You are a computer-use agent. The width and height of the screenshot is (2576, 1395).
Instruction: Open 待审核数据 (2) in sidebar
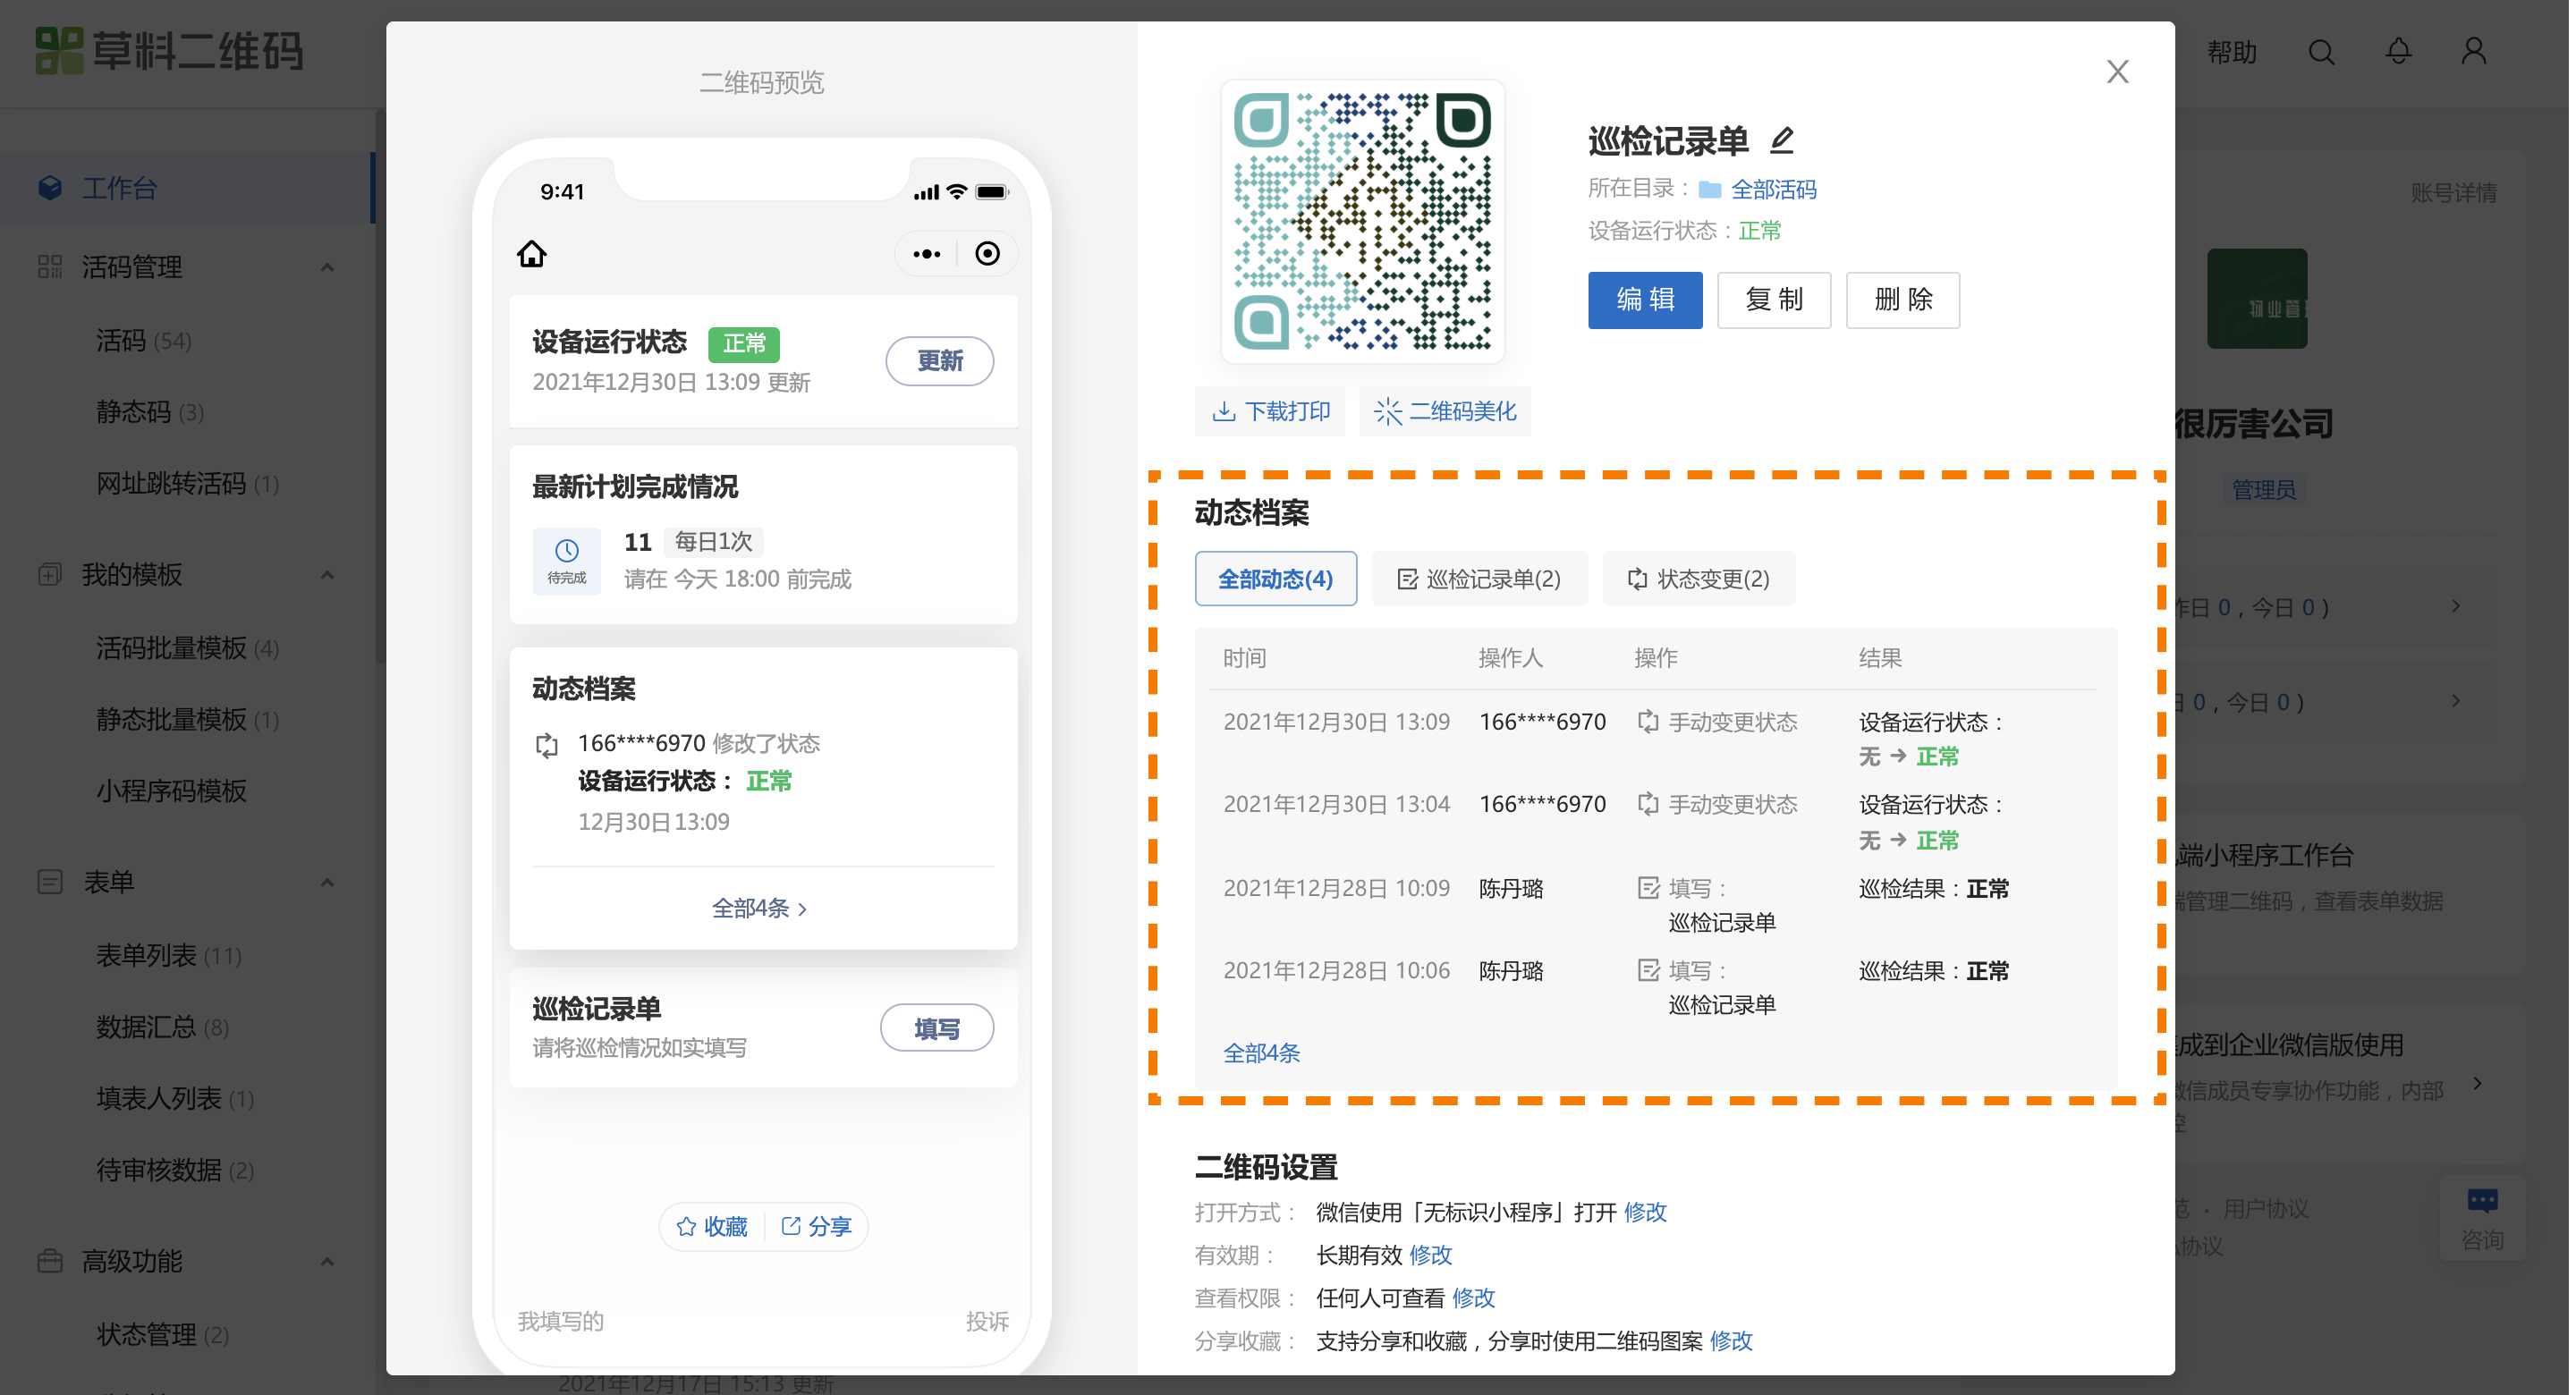[x=175, y=1172]
